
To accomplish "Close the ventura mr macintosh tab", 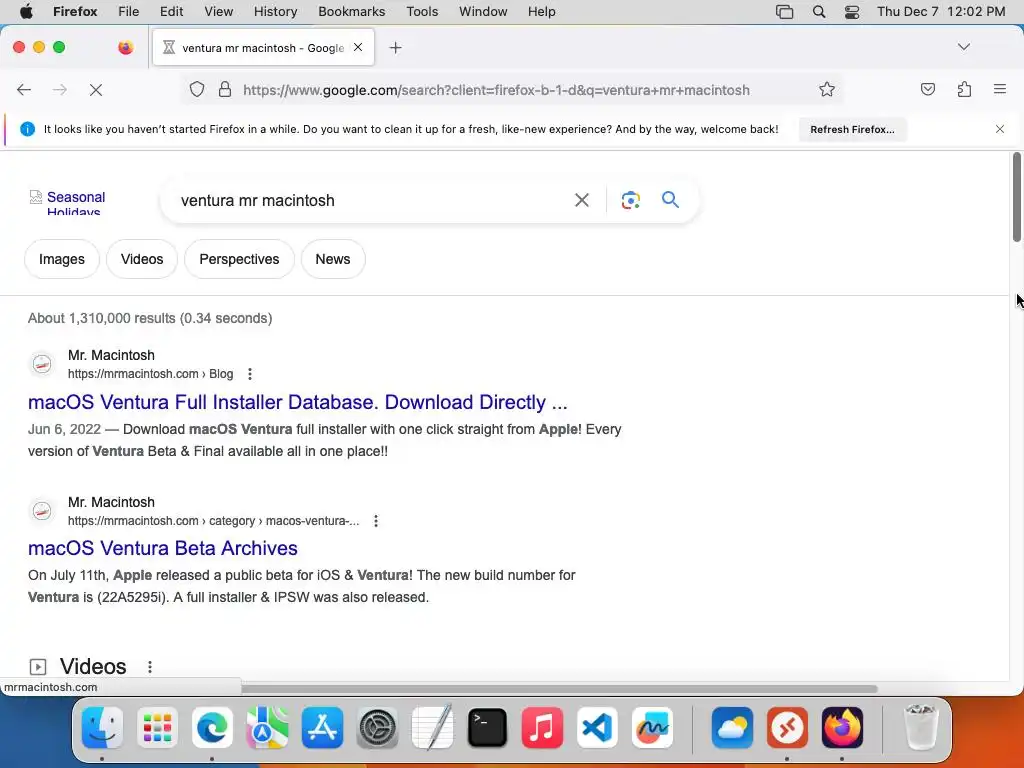I will click(x=358, y=47).
